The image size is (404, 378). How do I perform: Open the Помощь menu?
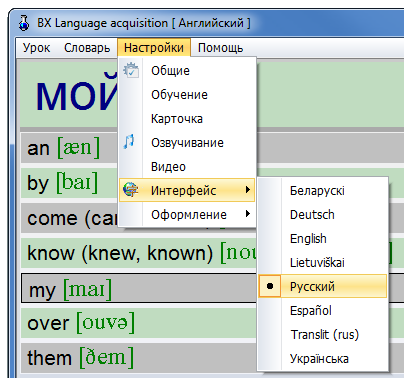[220, 48]
